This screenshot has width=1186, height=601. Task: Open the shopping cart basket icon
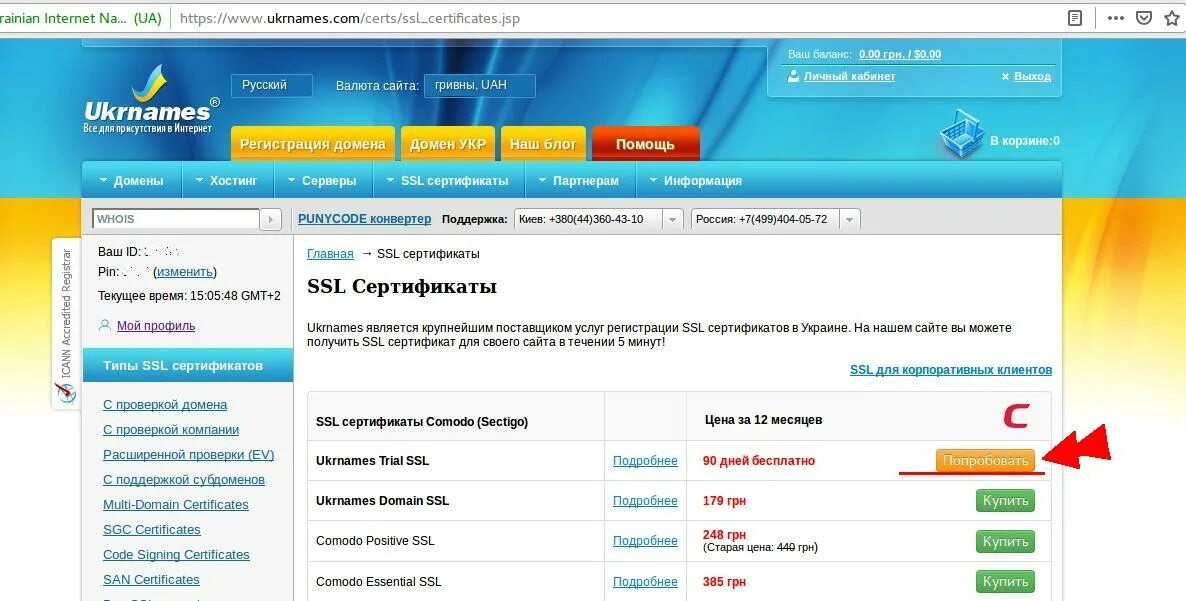coord(962,135)
